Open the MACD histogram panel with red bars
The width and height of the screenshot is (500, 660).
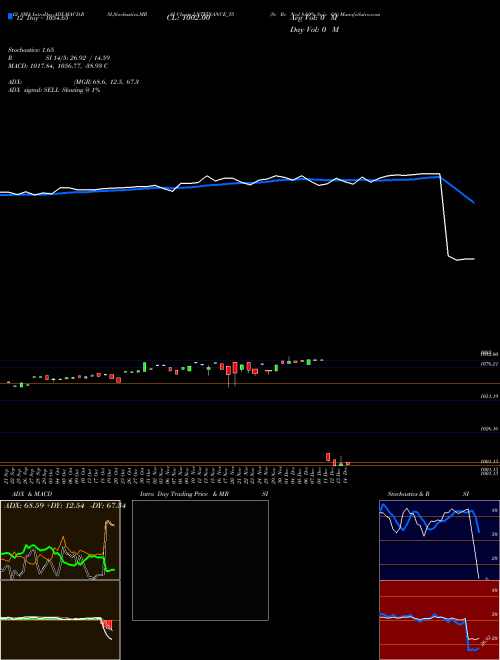pyautogui.click(x=60, y=620)
